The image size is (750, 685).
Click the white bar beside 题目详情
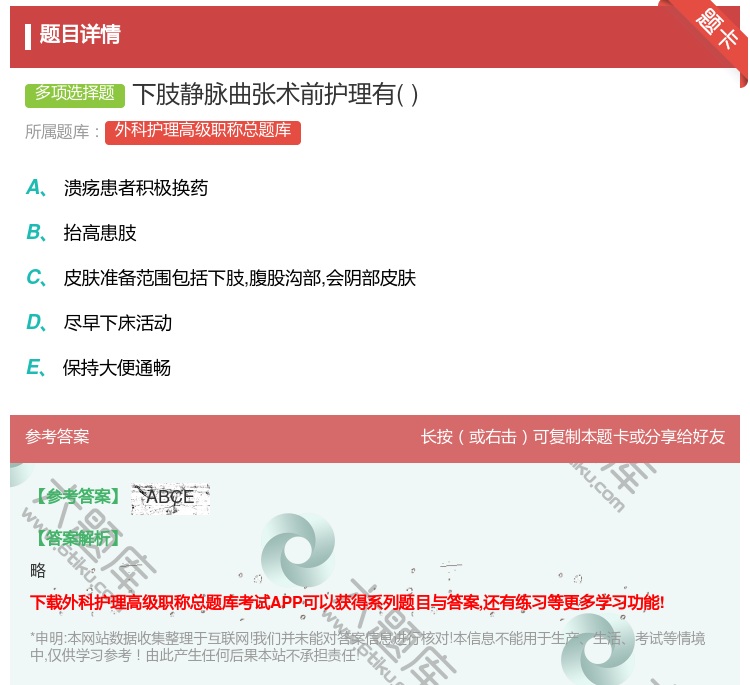click(x=28, y=35)
